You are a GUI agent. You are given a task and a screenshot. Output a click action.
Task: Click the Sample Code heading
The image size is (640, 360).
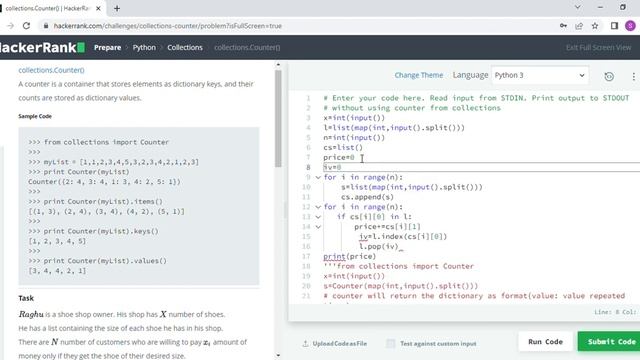pyautogui.click(x=35, y=116)
